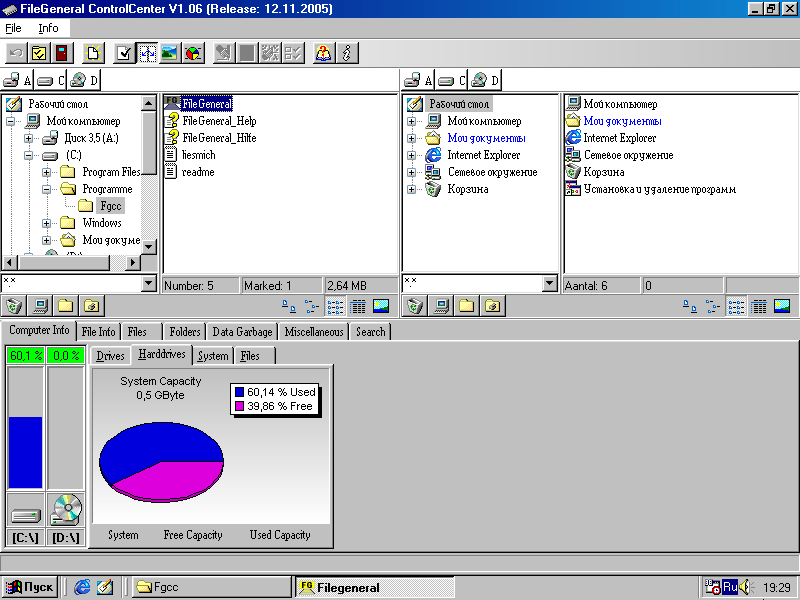Select CD drive D in left pane

pos(84,80)
